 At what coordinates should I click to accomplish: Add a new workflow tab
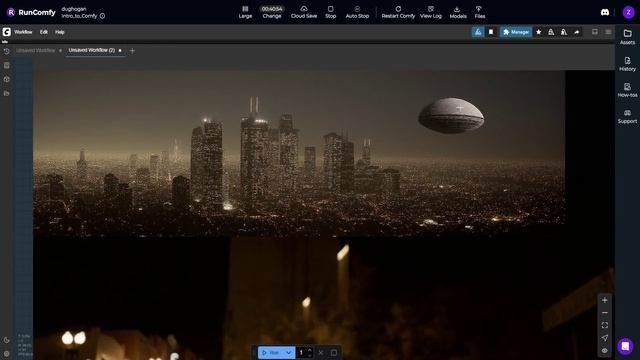point(132,51)
